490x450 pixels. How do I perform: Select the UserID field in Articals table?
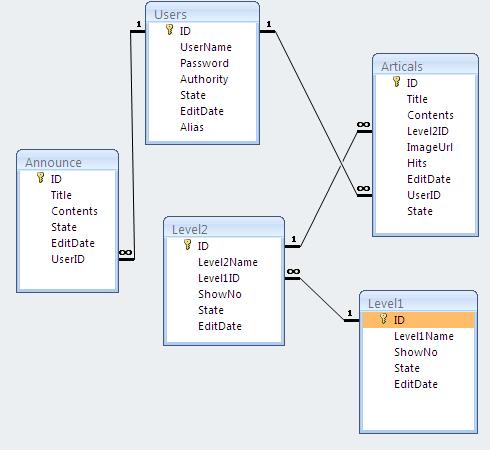tap(424, 195)
